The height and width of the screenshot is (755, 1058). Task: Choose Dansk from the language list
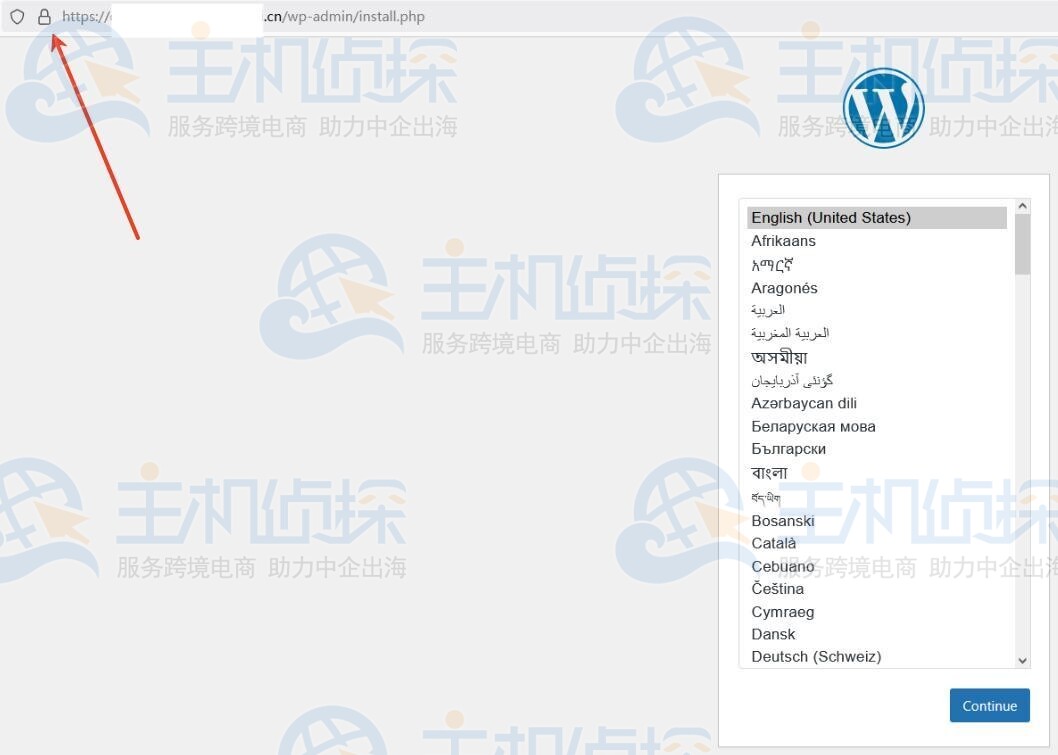click(773, 634)
